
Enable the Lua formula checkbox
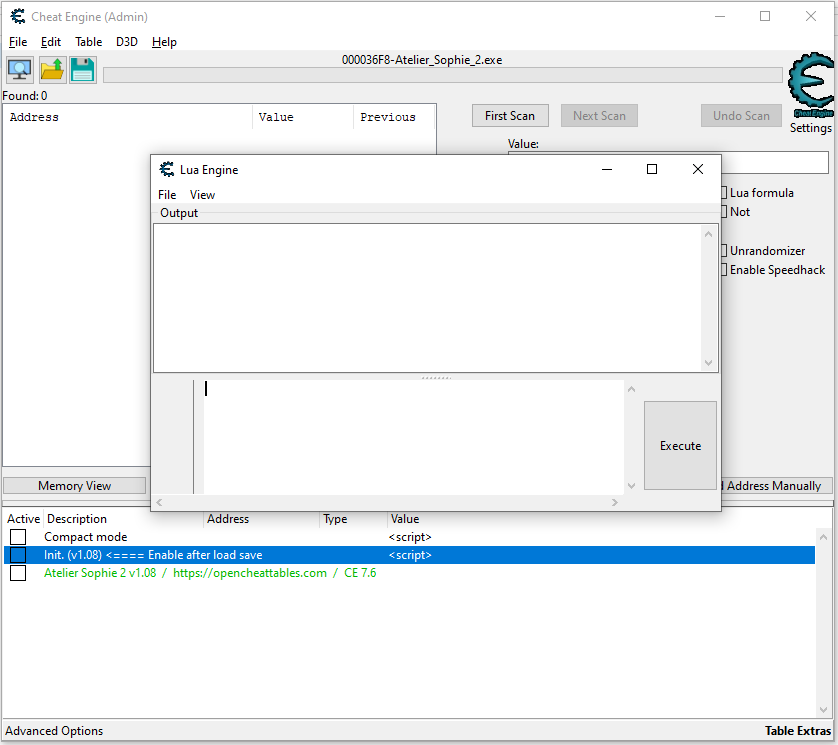(x=724, y=193)
